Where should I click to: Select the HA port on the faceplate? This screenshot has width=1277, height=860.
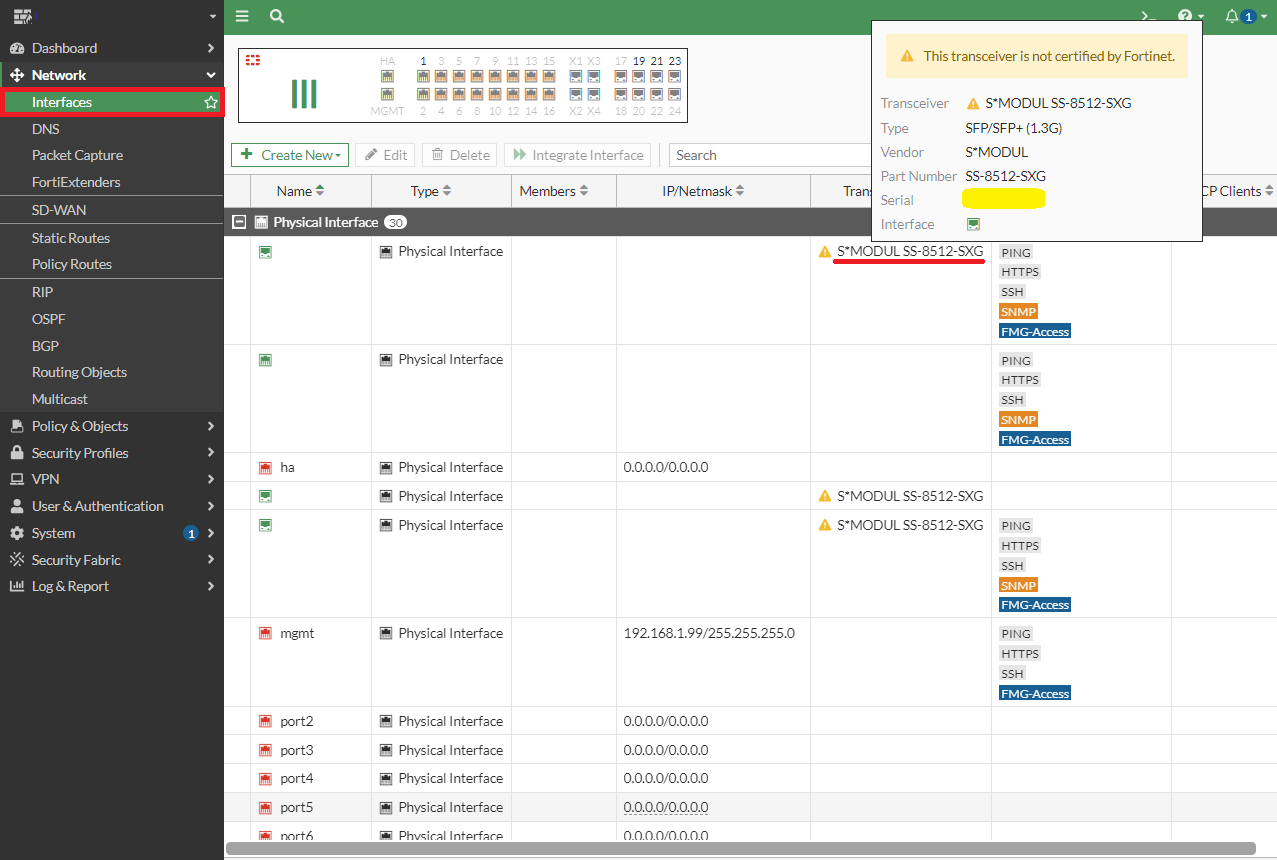388,76
